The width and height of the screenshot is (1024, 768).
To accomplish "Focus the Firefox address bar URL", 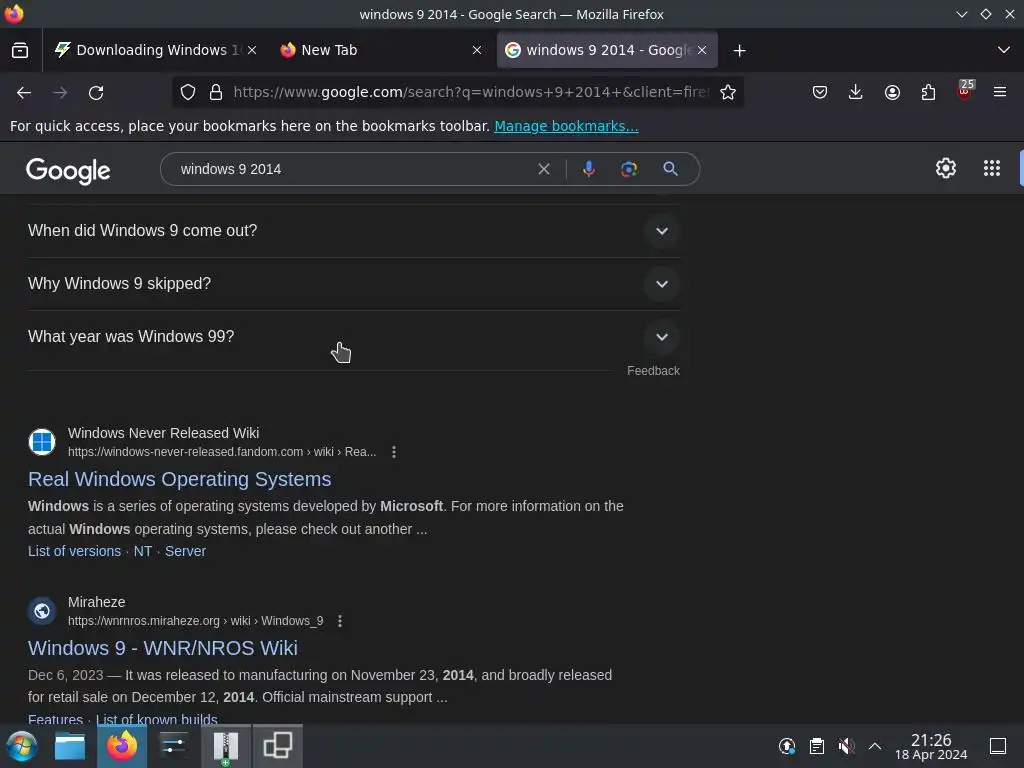I will [470, 92].
